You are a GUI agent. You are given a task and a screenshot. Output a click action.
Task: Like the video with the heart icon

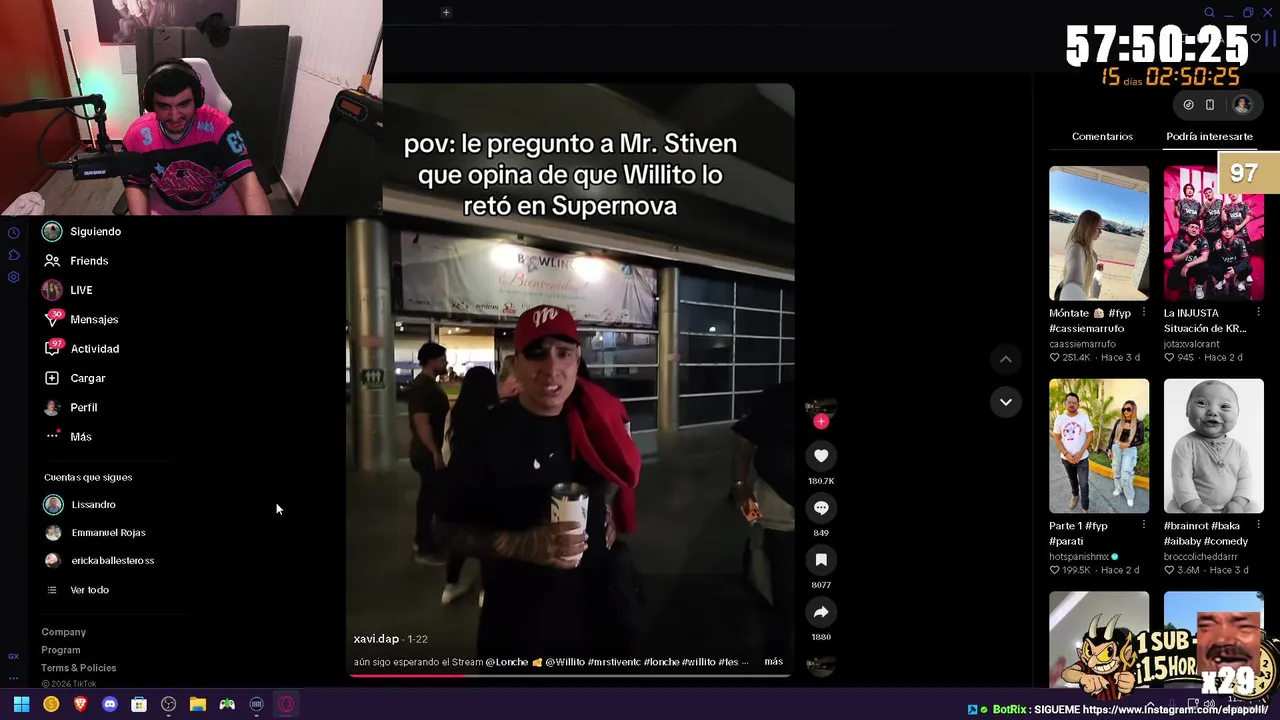pyautogui.click(x=821, y=456)
